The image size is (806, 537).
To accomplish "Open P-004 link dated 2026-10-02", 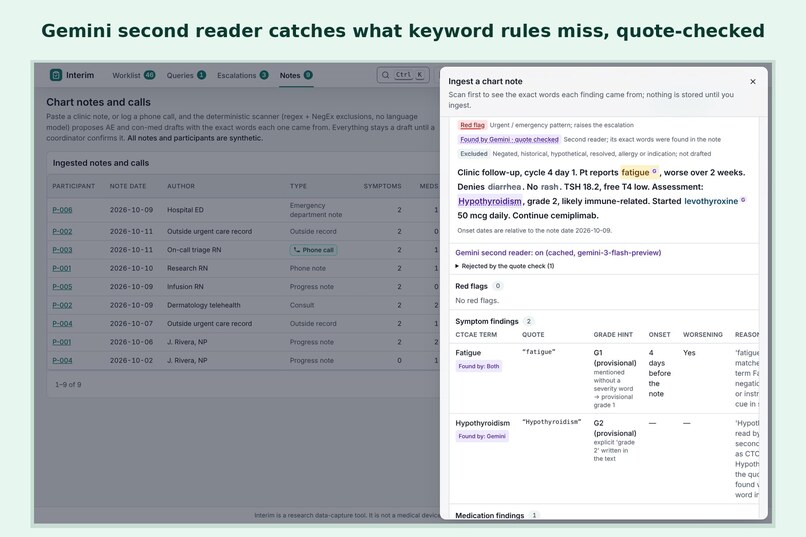I will (62, 361).
